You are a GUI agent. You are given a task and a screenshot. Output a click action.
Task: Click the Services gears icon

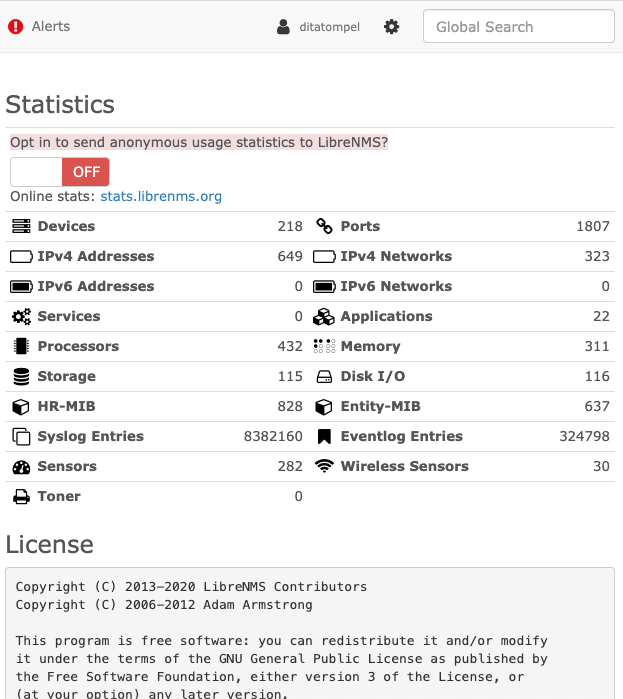pyautogui.click(x=21, y=317)
